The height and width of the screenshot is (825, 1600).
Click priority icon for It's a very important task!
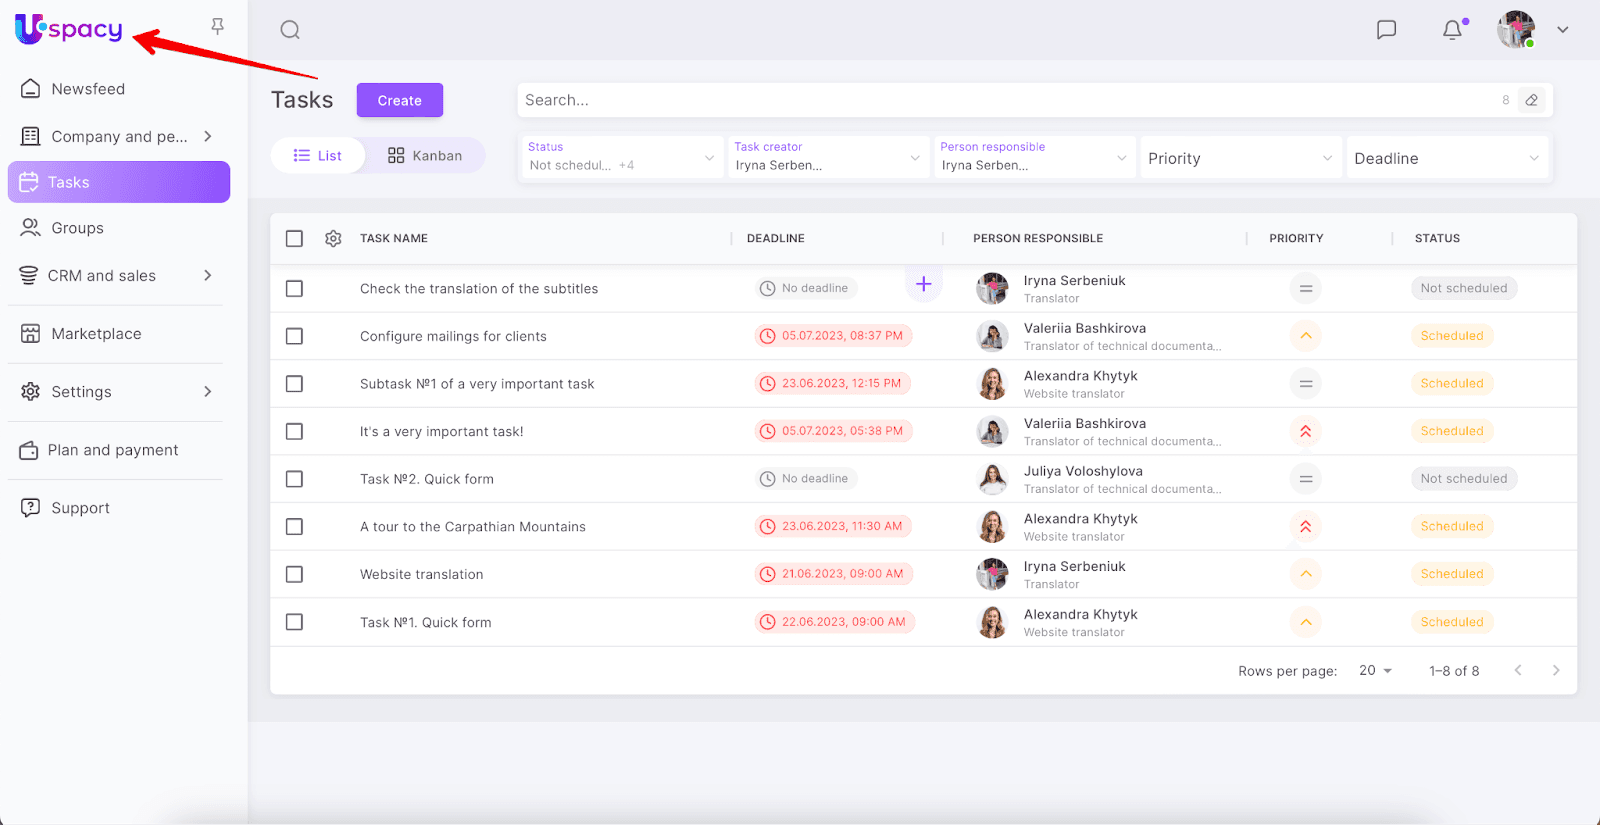click(1306, 431)
